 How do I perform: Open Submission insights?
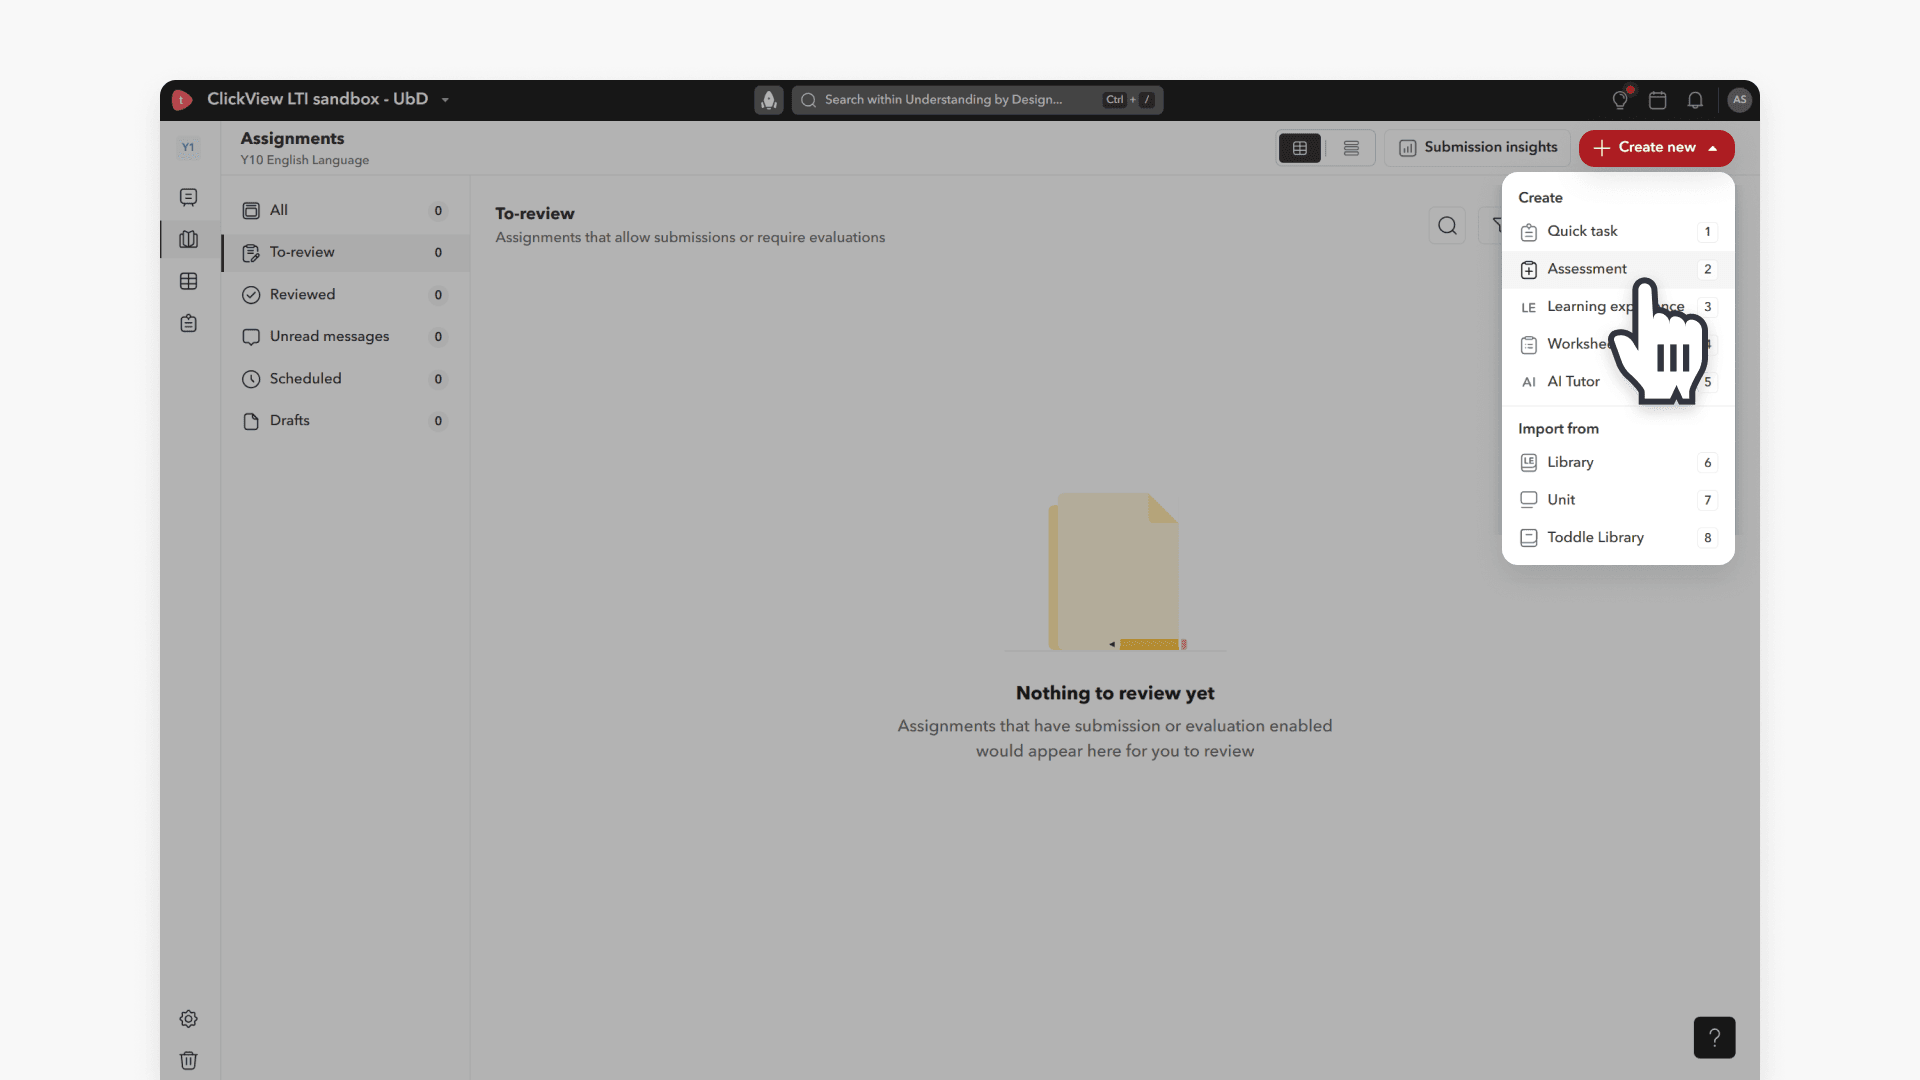[x=1478, y=148]
